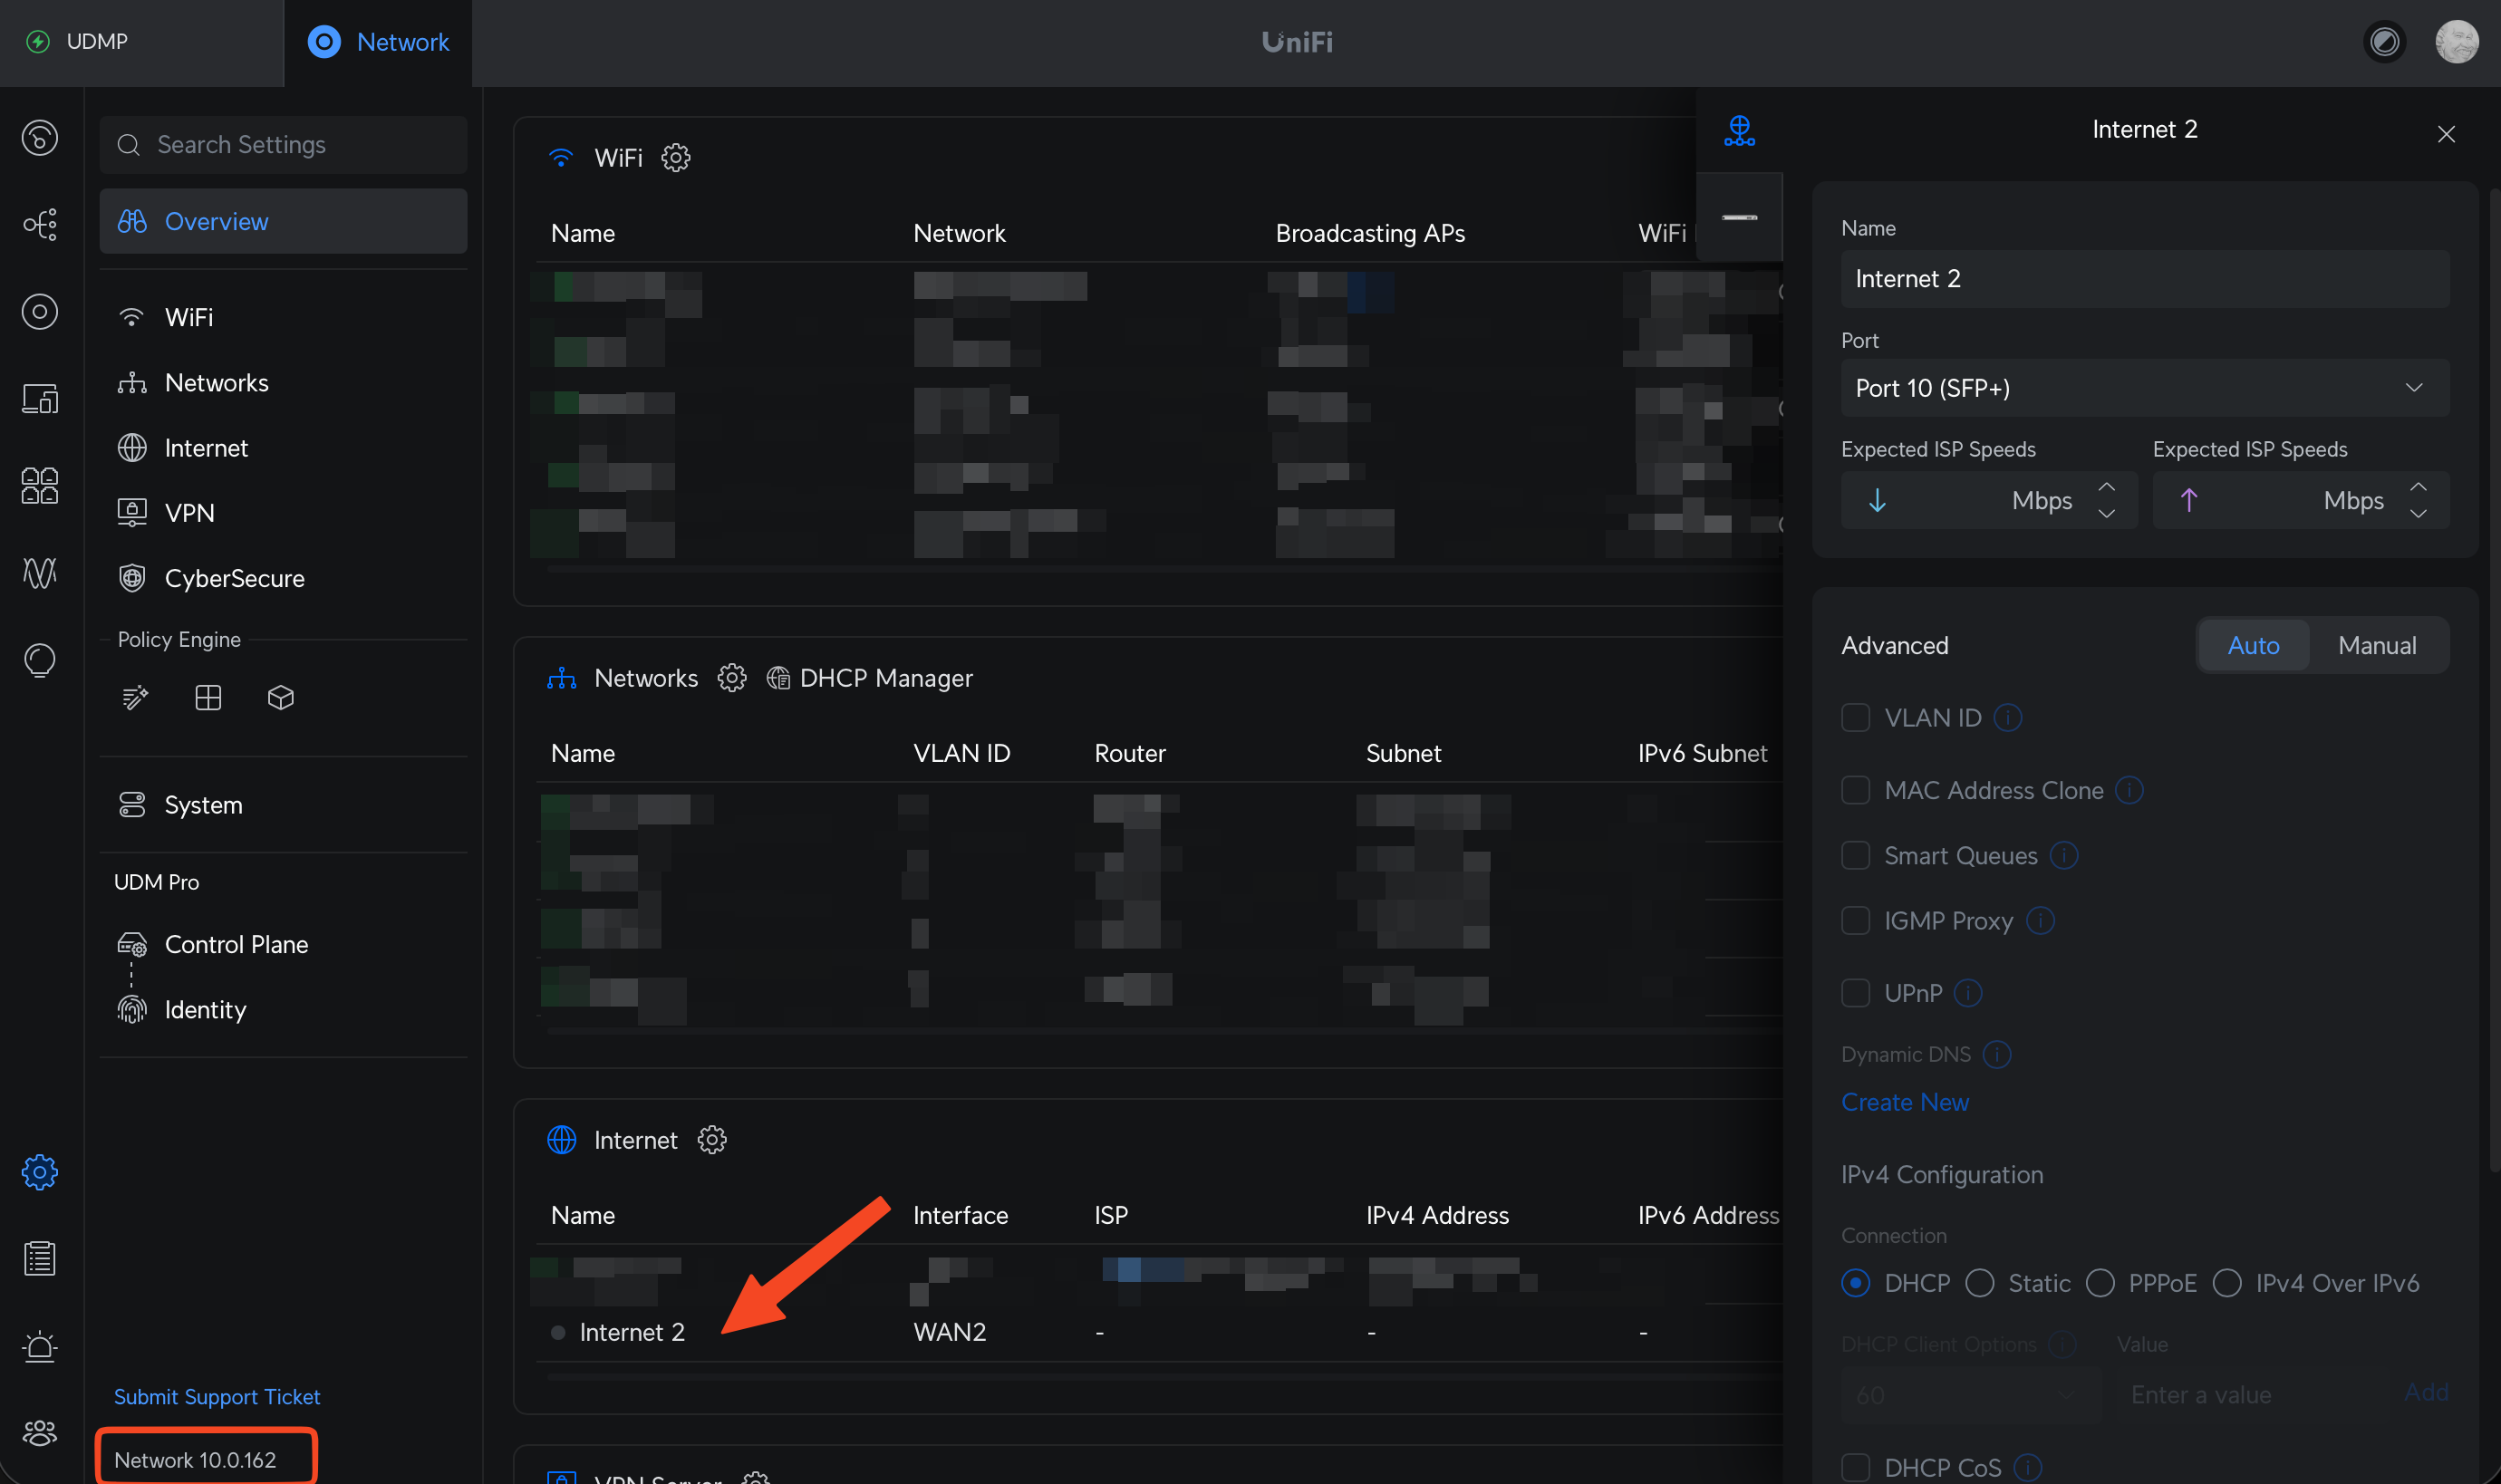Open the Internet section gear settings

(711, 1140)
